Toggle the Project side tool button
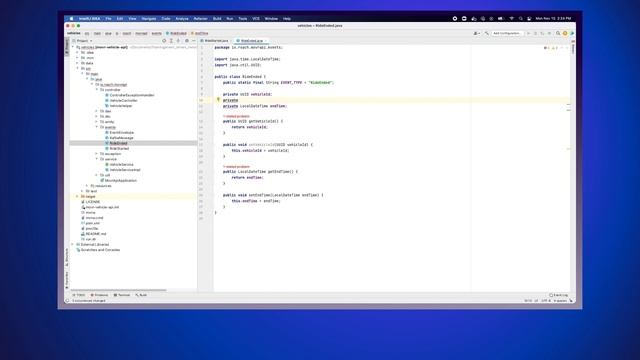Screen dimensions: 640x360 [67, 47]
